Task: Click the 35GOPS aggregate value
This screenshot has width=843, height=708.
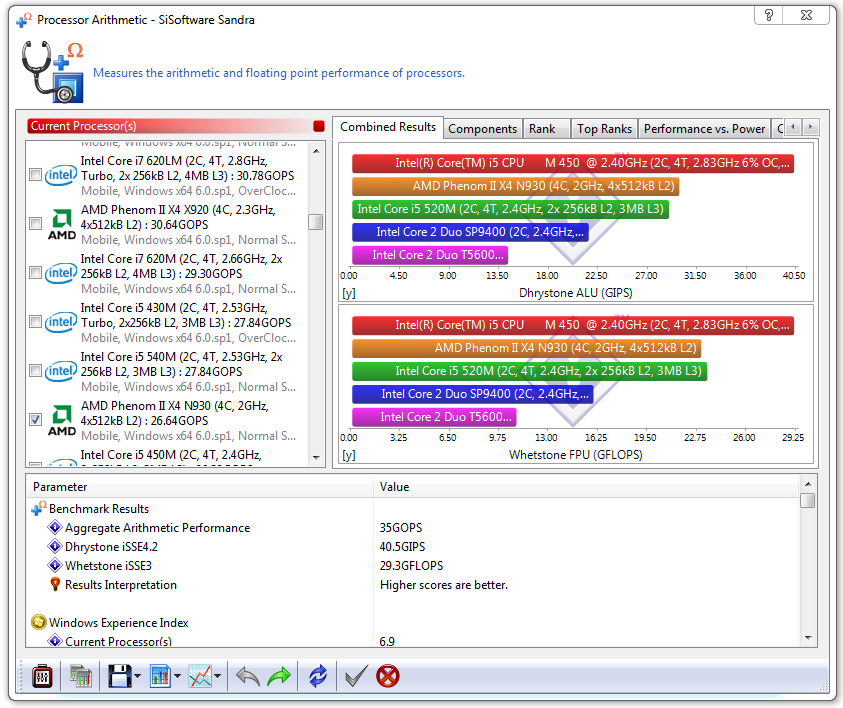Action: point(401,527)
